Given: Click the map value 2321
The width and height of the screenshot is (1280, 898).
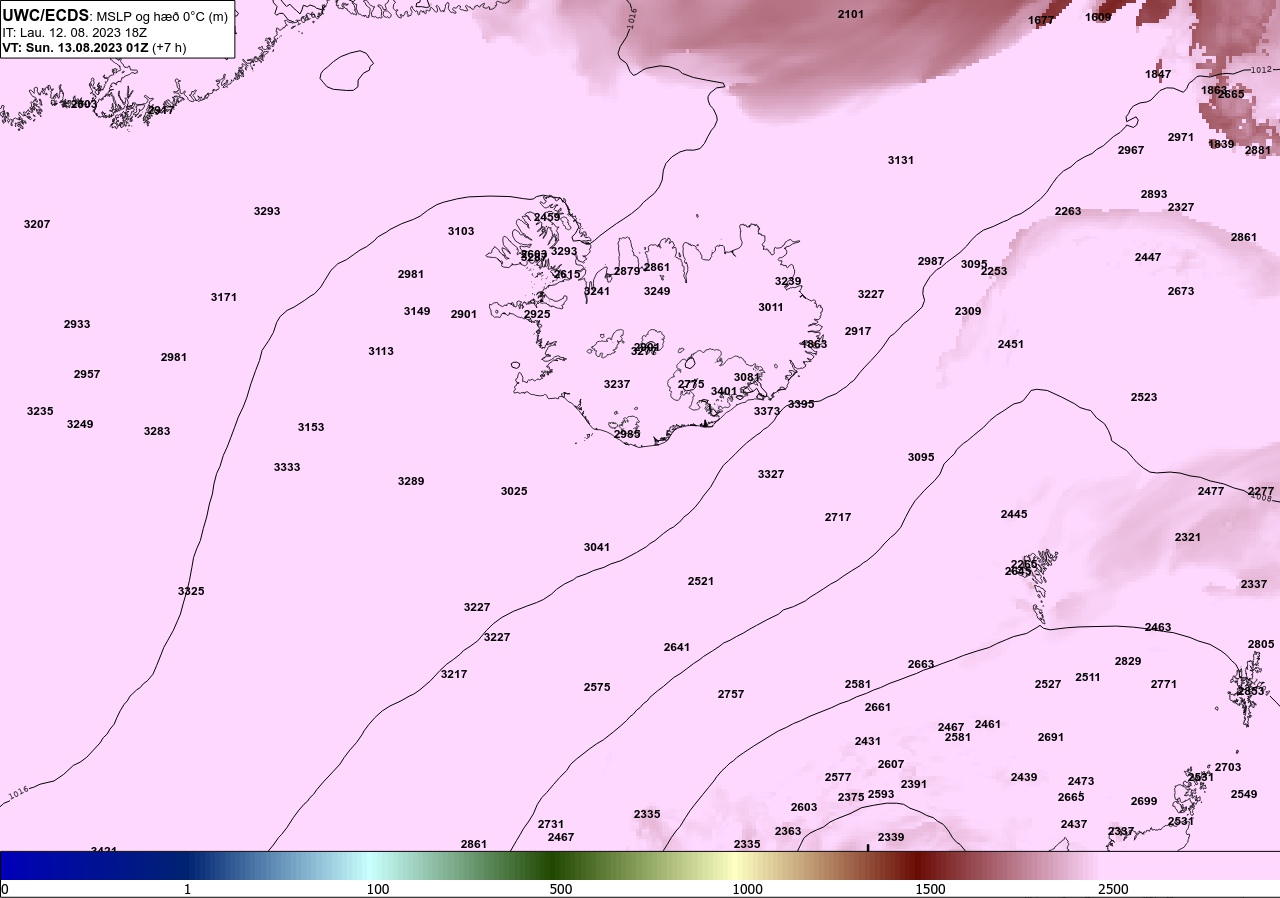Looking at the screenshot, I should click(1188, 537).
